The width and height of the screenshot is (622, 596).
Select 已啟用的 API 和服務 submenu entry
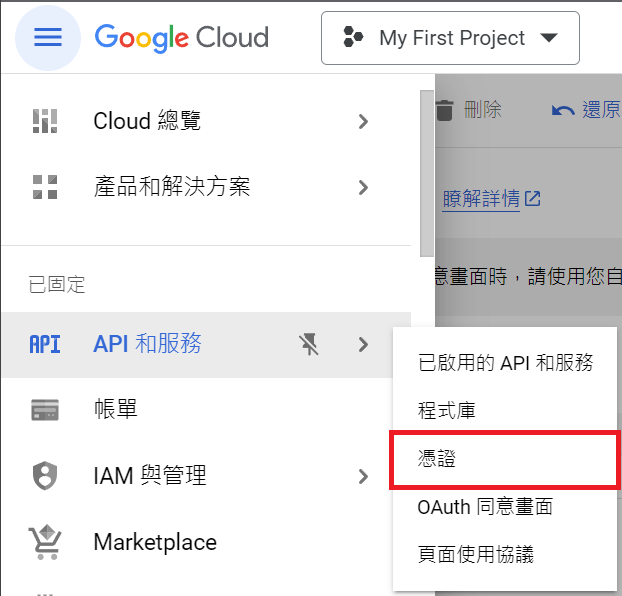click(x=505, y=363)
